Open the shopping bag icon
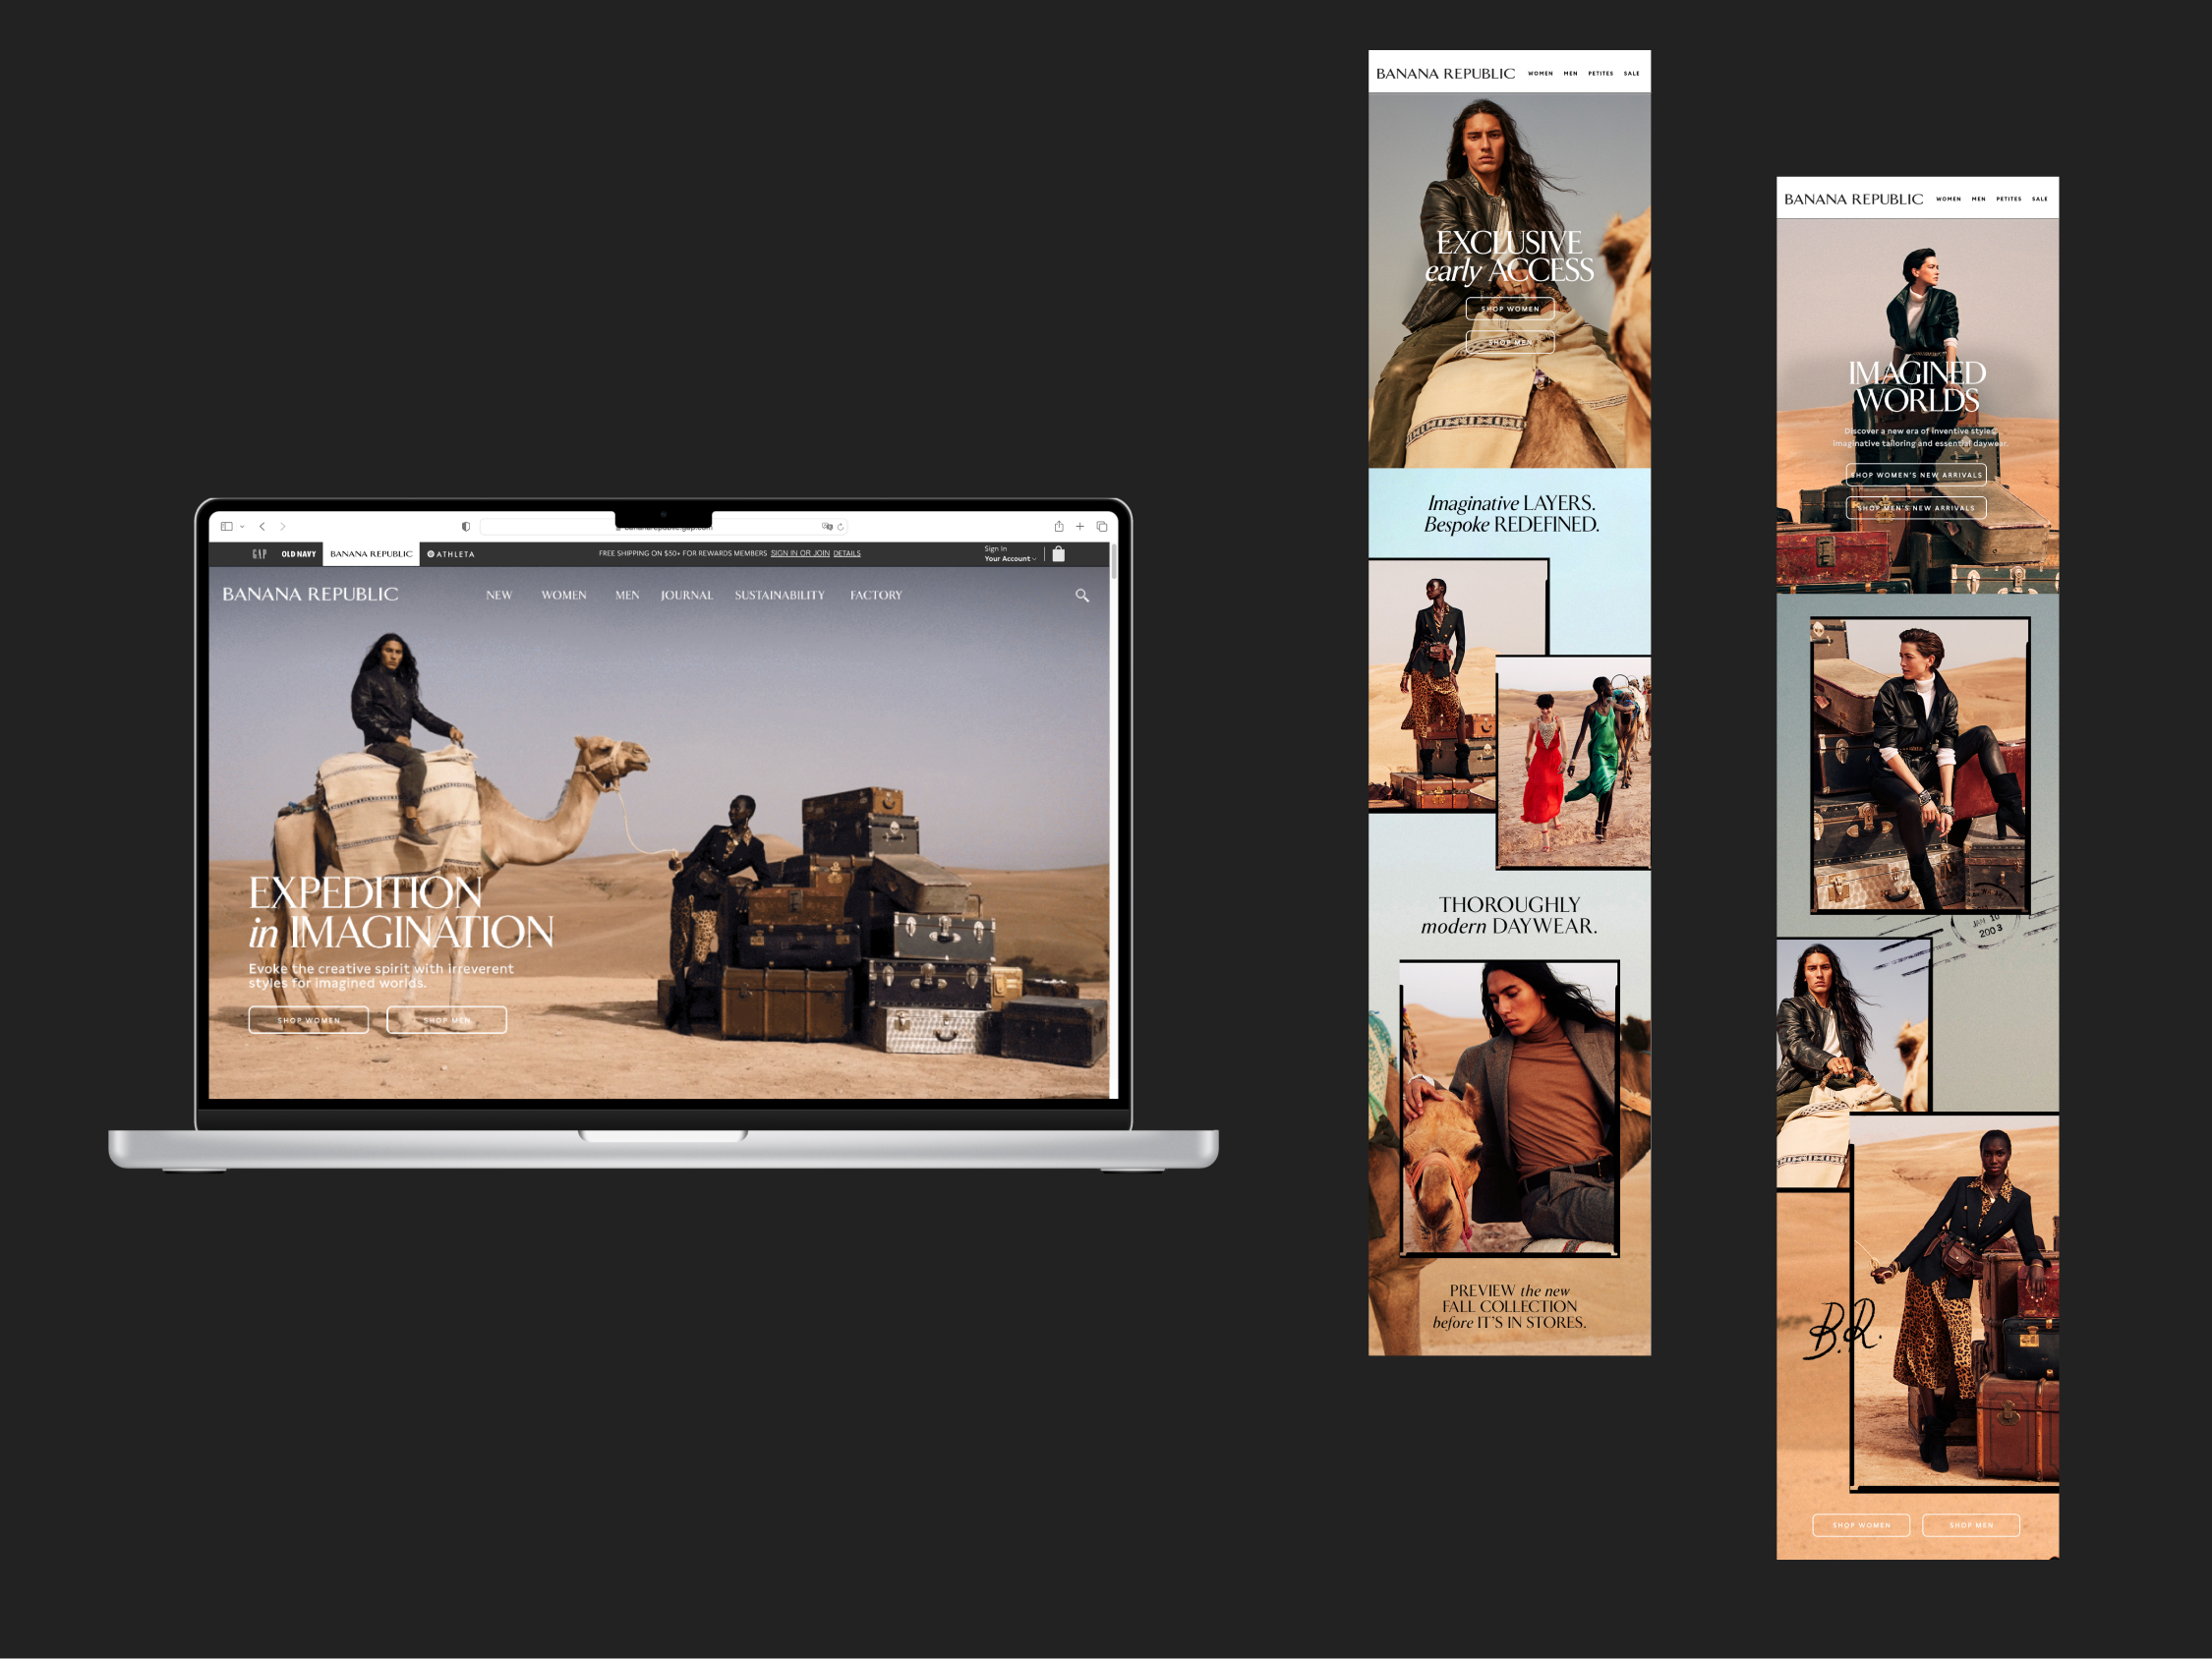The width and height of the screenshot is (2212, 1659). [1058, 554]
